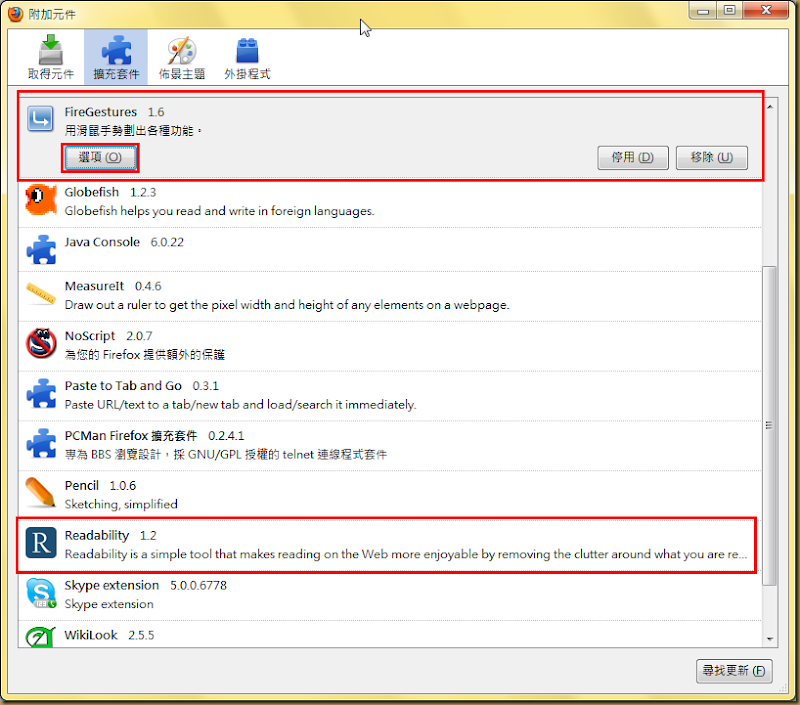Select the Java Console list entry
800x705 pixels.
(x=390, y=249)
